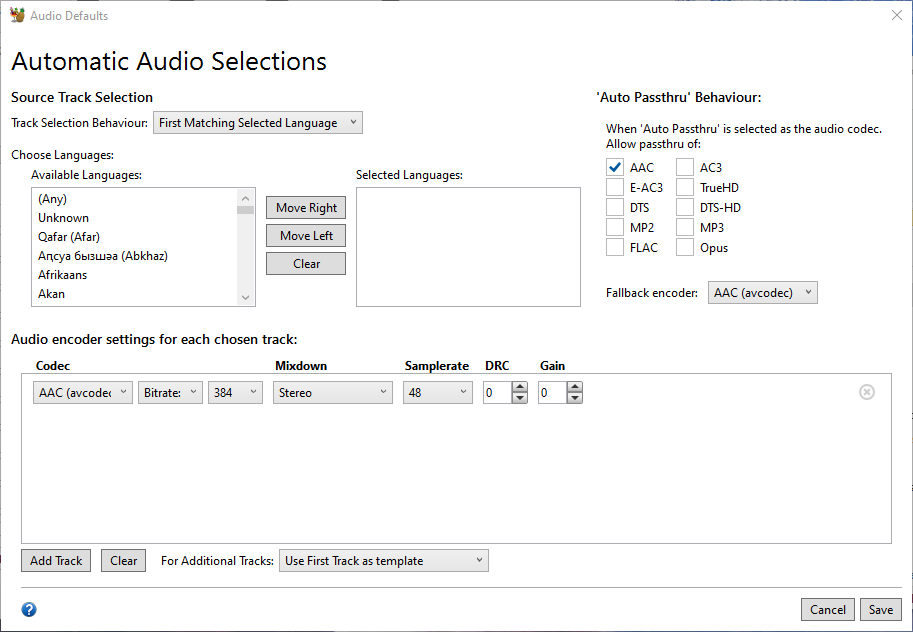Image resolution: width=913 pixels, height=632 pixels.
Task: Click the Available Languages scrollbar thumb
Action: 245,210
